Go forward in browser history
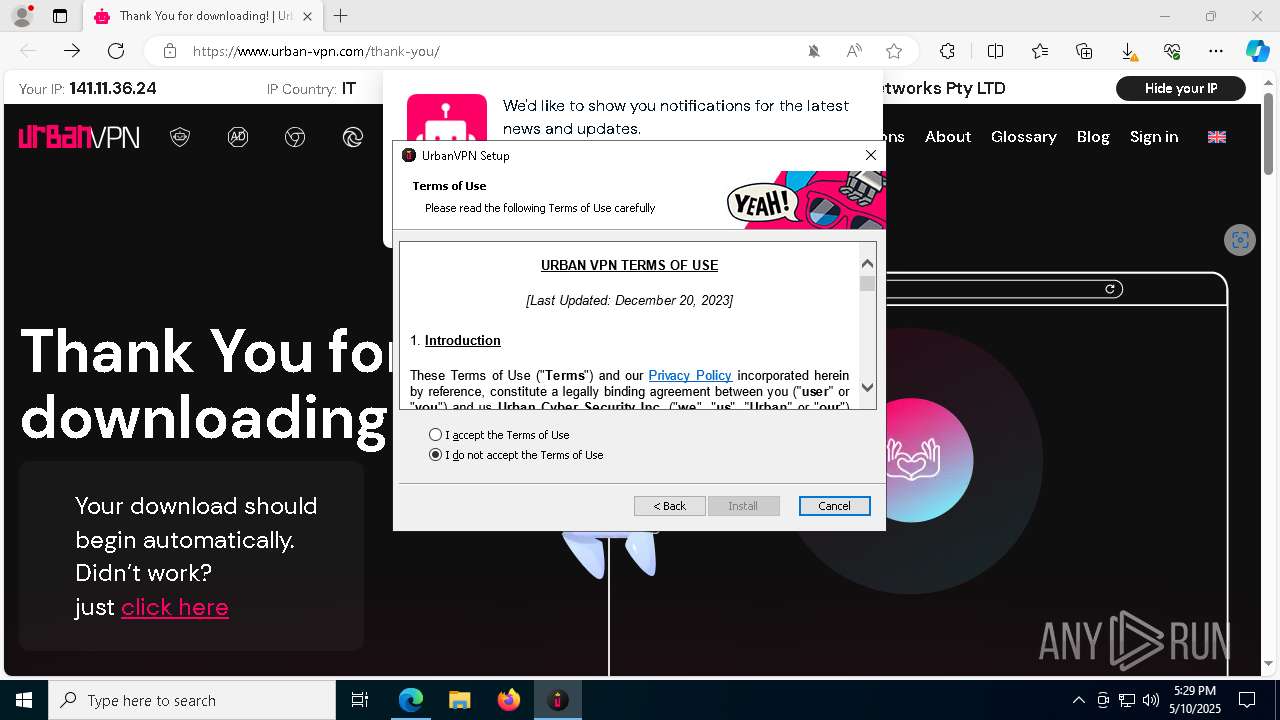Screen dimensions: 1280x720 click(x=72, y=51)
